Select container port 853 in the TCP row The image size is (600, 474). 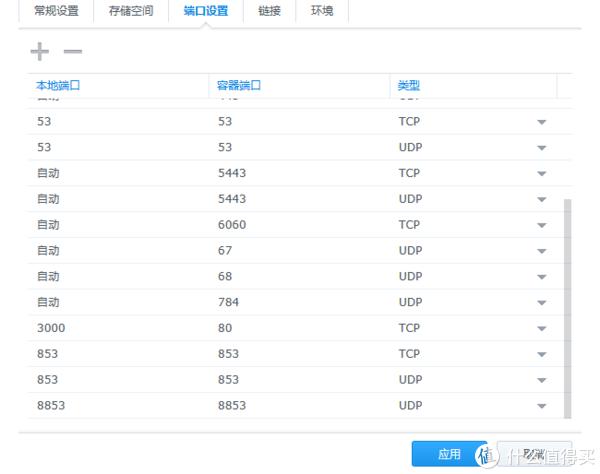pyautogui.click(x=228, y=354)
